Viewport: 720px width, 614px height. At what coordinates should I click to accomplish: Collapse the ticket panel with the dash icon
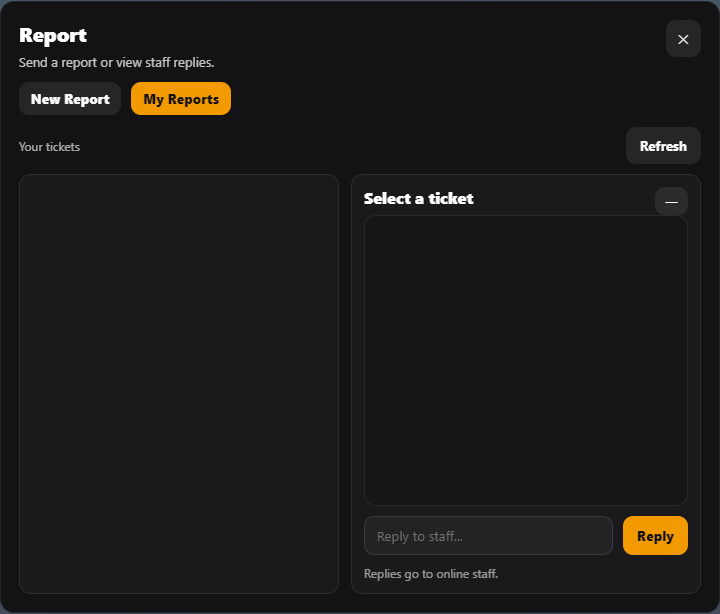pos(671,201)
